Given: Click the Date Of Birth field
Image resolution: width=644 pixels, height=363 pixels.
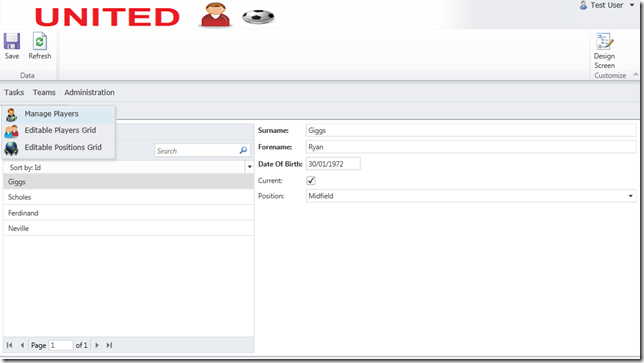Looking at the screenshot, I should click(x=333, y=163).
